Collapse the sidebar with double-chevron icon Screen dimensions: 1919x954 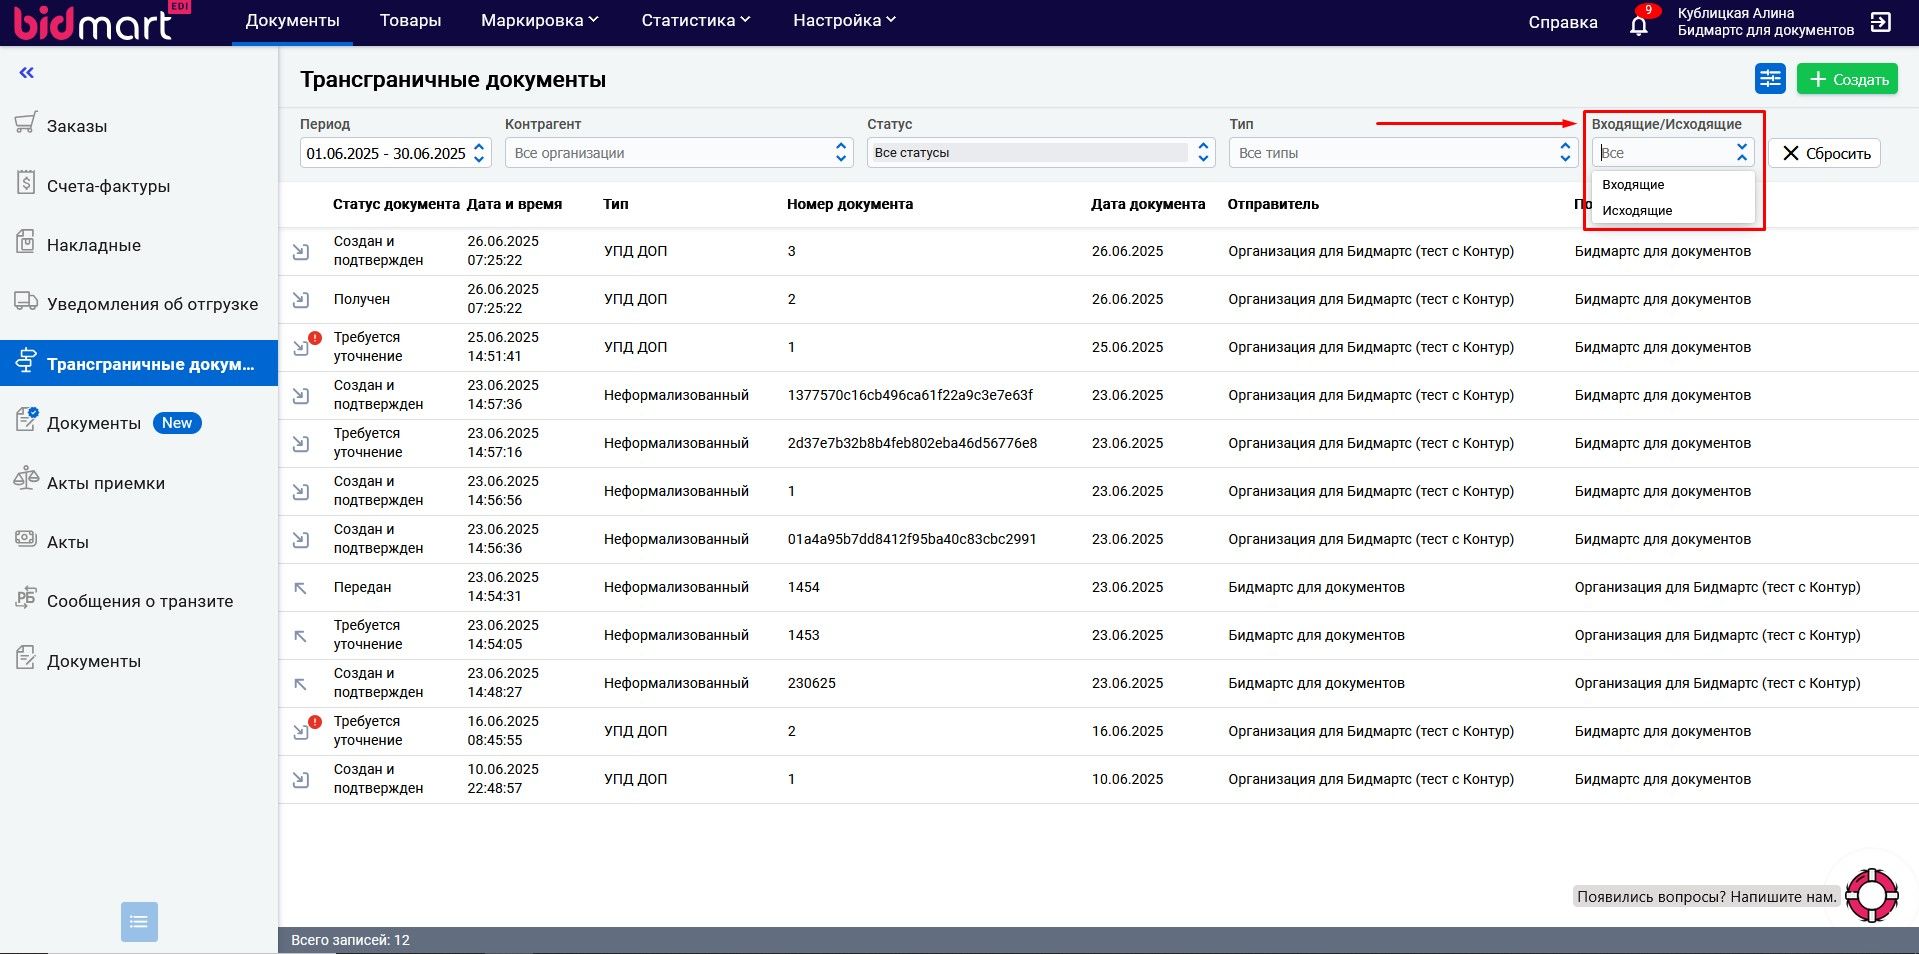[x=27, y=72]
